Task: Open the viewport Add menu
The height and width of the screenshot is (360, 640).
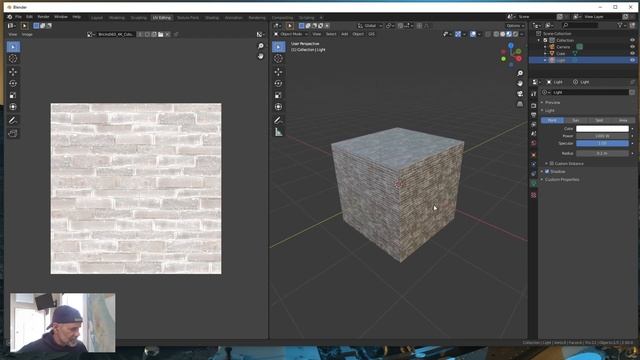Action: pyautogui.click(x=344, y=34)
